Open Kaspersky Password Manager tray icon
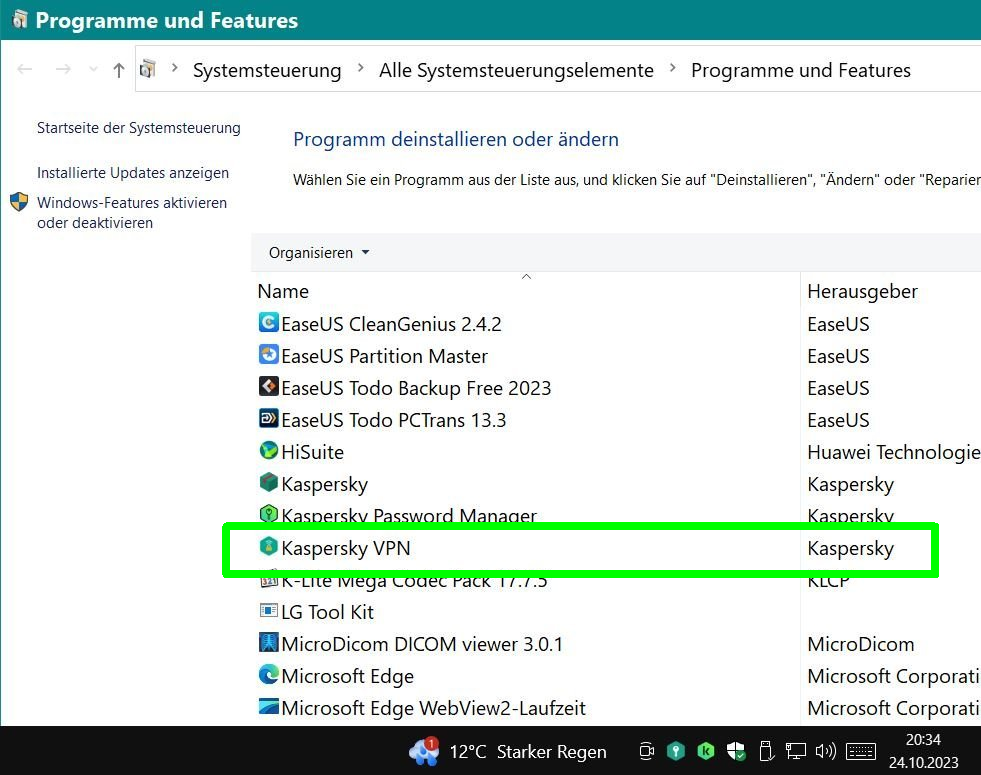Image resolution: width=981 pixels, height=775 pixels. click(x=676, y=751)
